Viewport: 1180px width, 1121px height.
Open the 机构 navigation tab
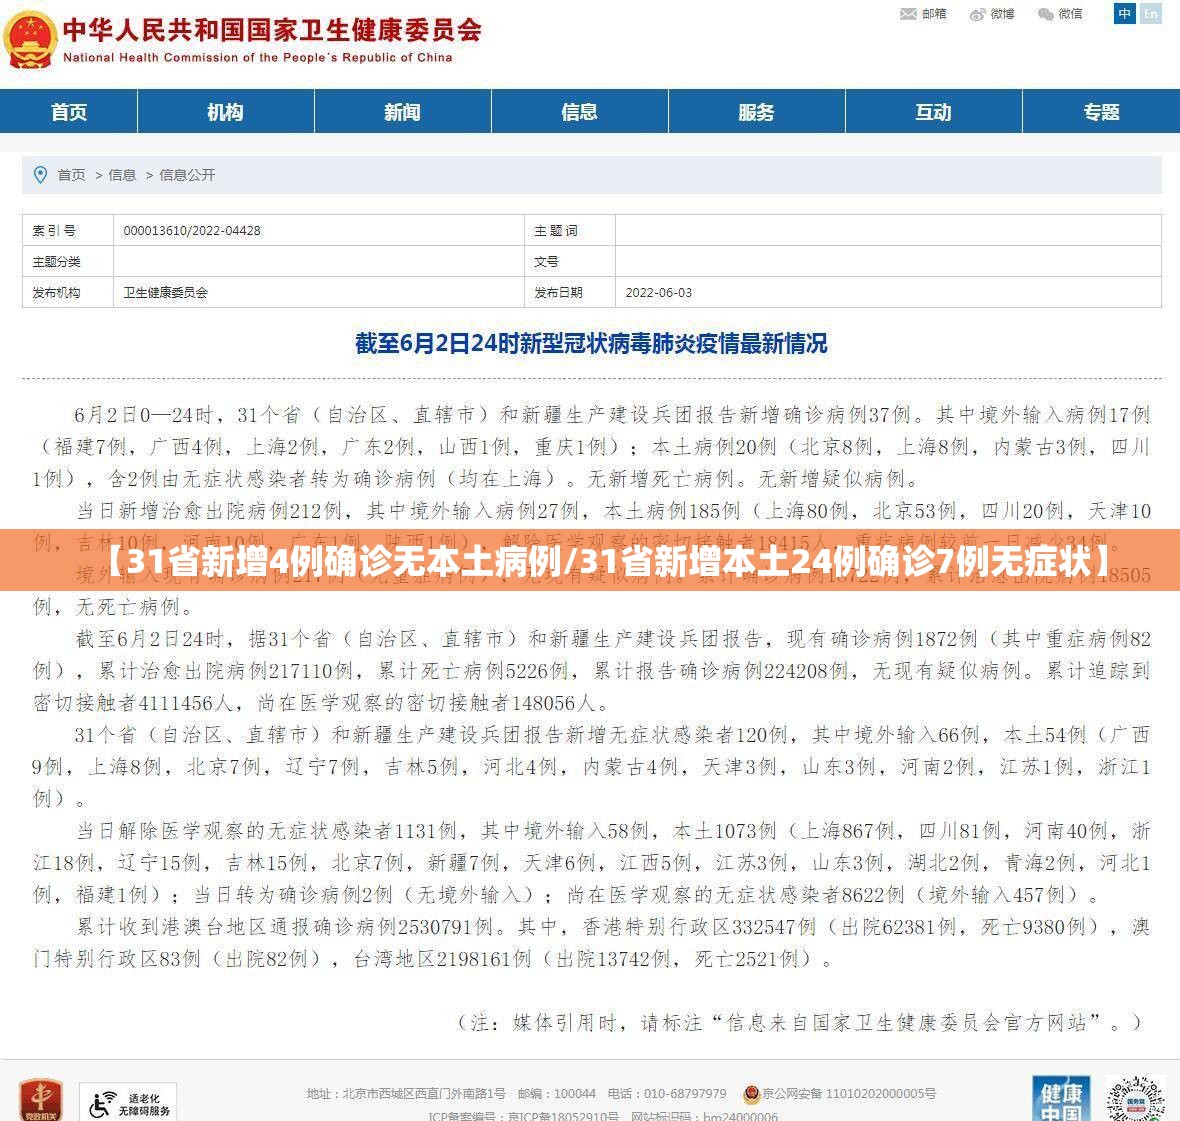click(226, 111)
